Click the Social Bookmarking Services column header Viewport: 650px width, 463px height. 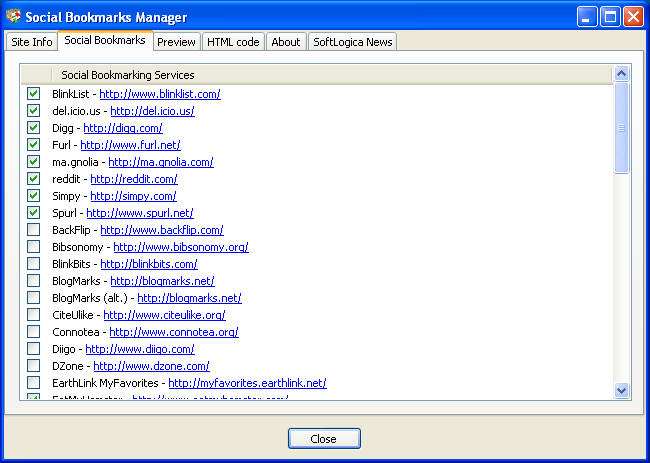click(128, 75)
